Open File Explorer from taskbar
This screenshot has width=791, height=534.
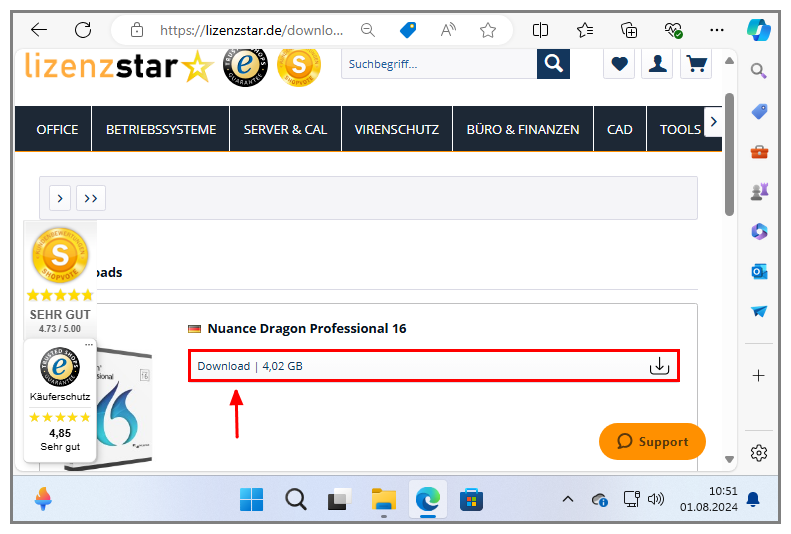click(x=384, y=500)
